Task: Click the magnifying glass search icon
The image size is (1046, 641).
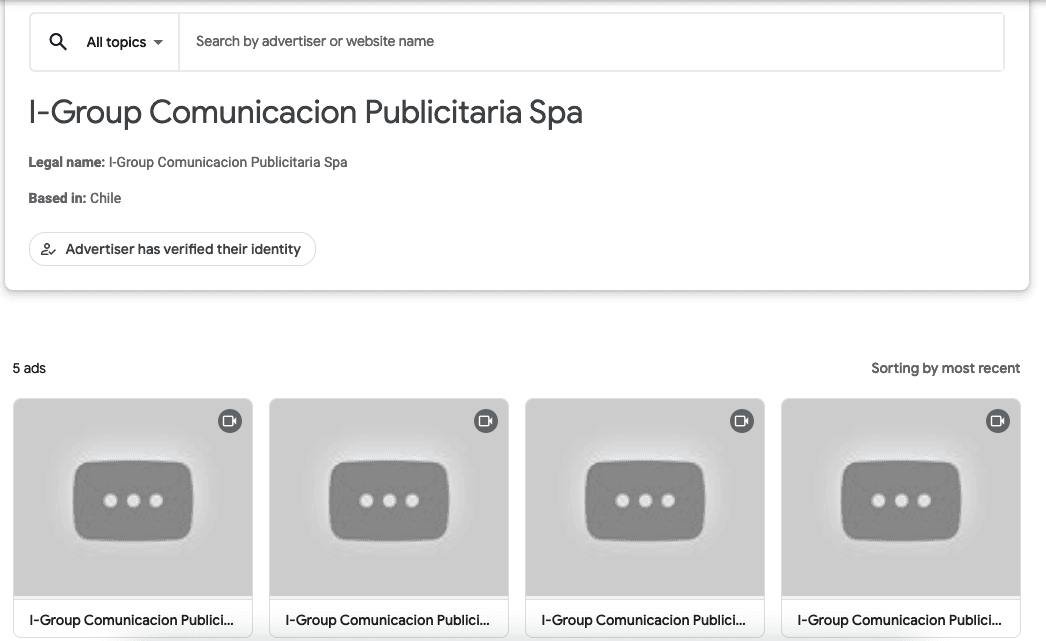Action: coord(58,42)
